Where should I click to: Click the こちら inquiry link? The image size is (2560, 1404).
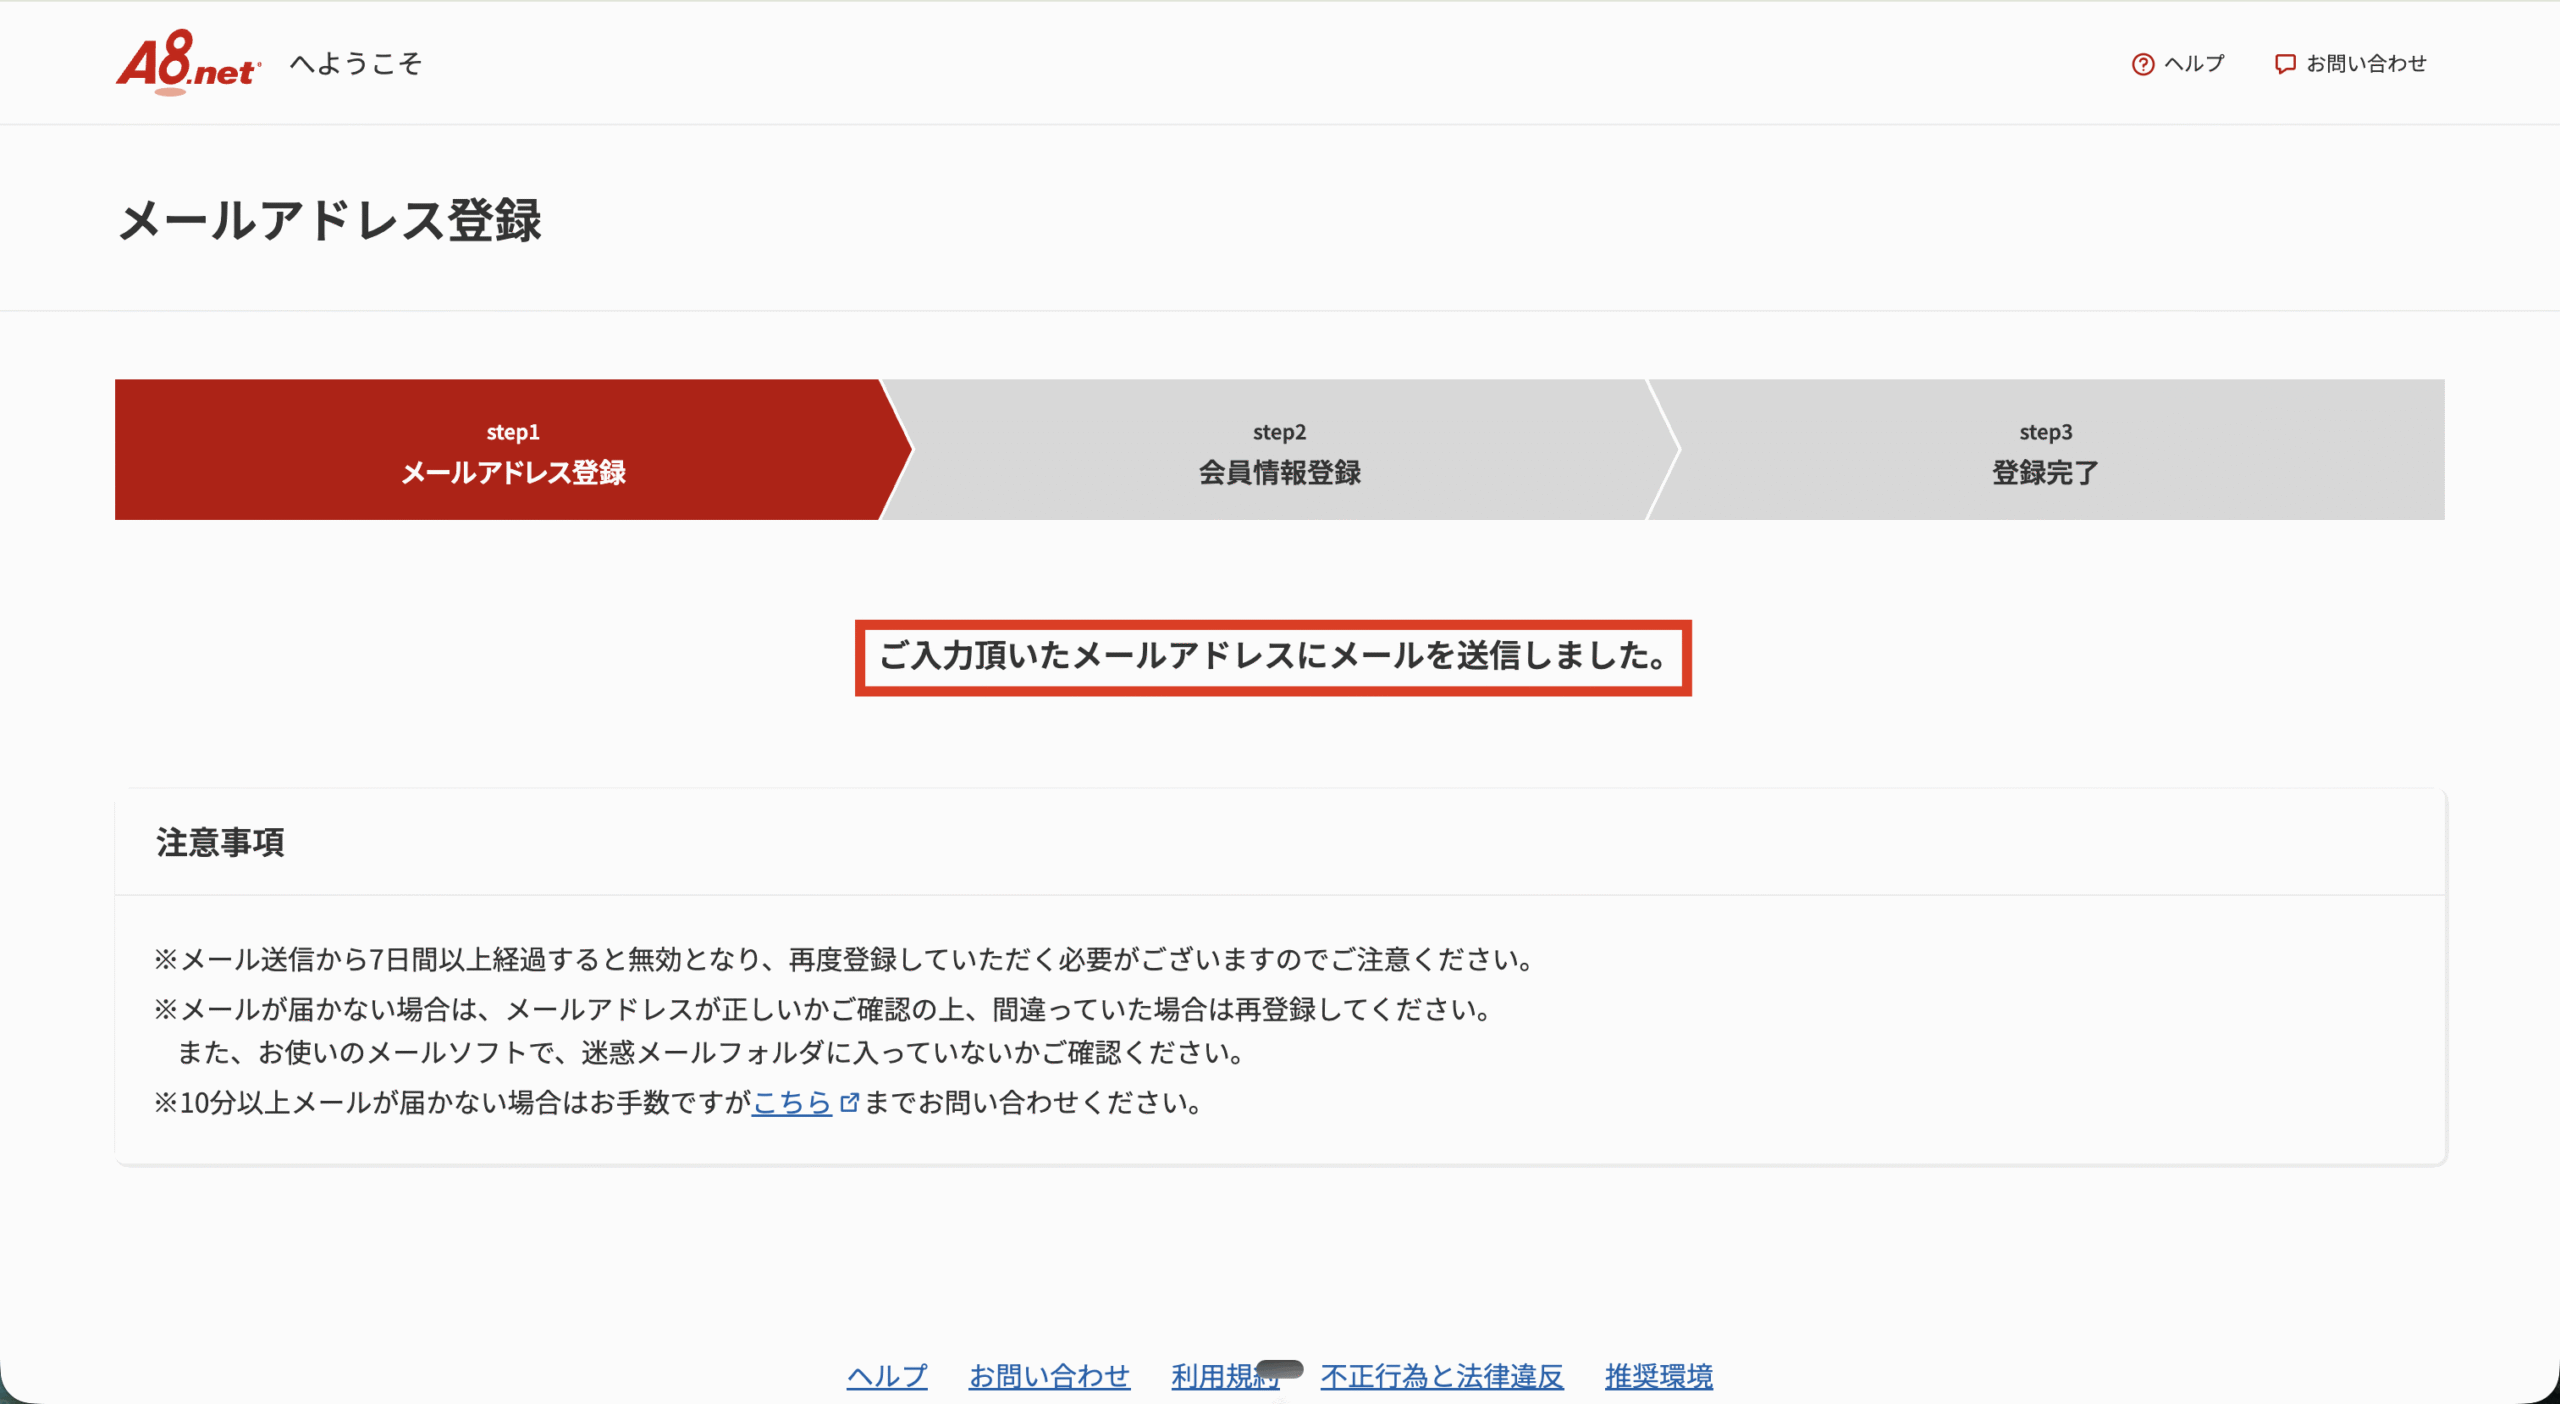[792, 1102]
